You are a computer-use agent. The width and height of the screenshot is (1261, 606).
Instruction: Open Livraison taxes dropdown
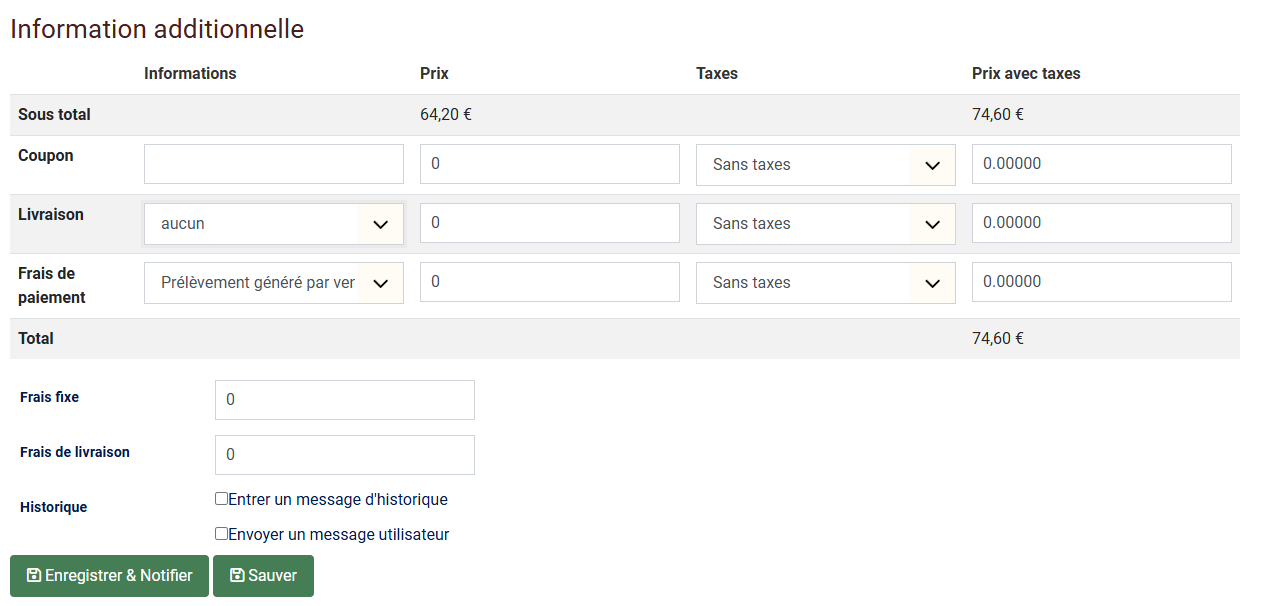825,224
